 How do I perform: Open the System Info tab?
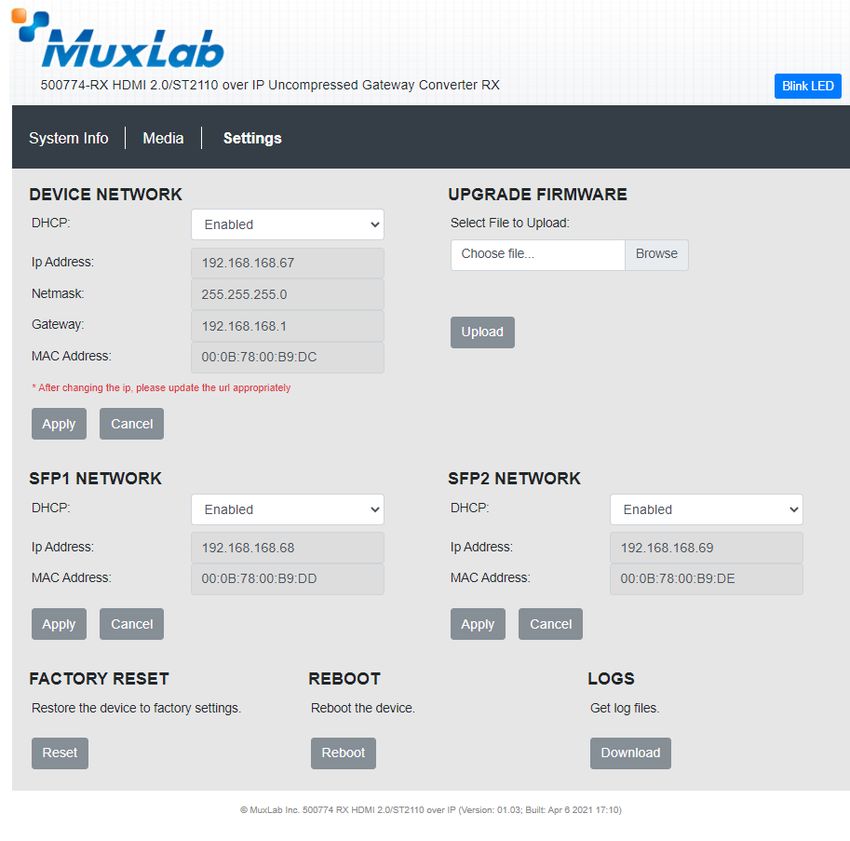(x=69, y=138)
